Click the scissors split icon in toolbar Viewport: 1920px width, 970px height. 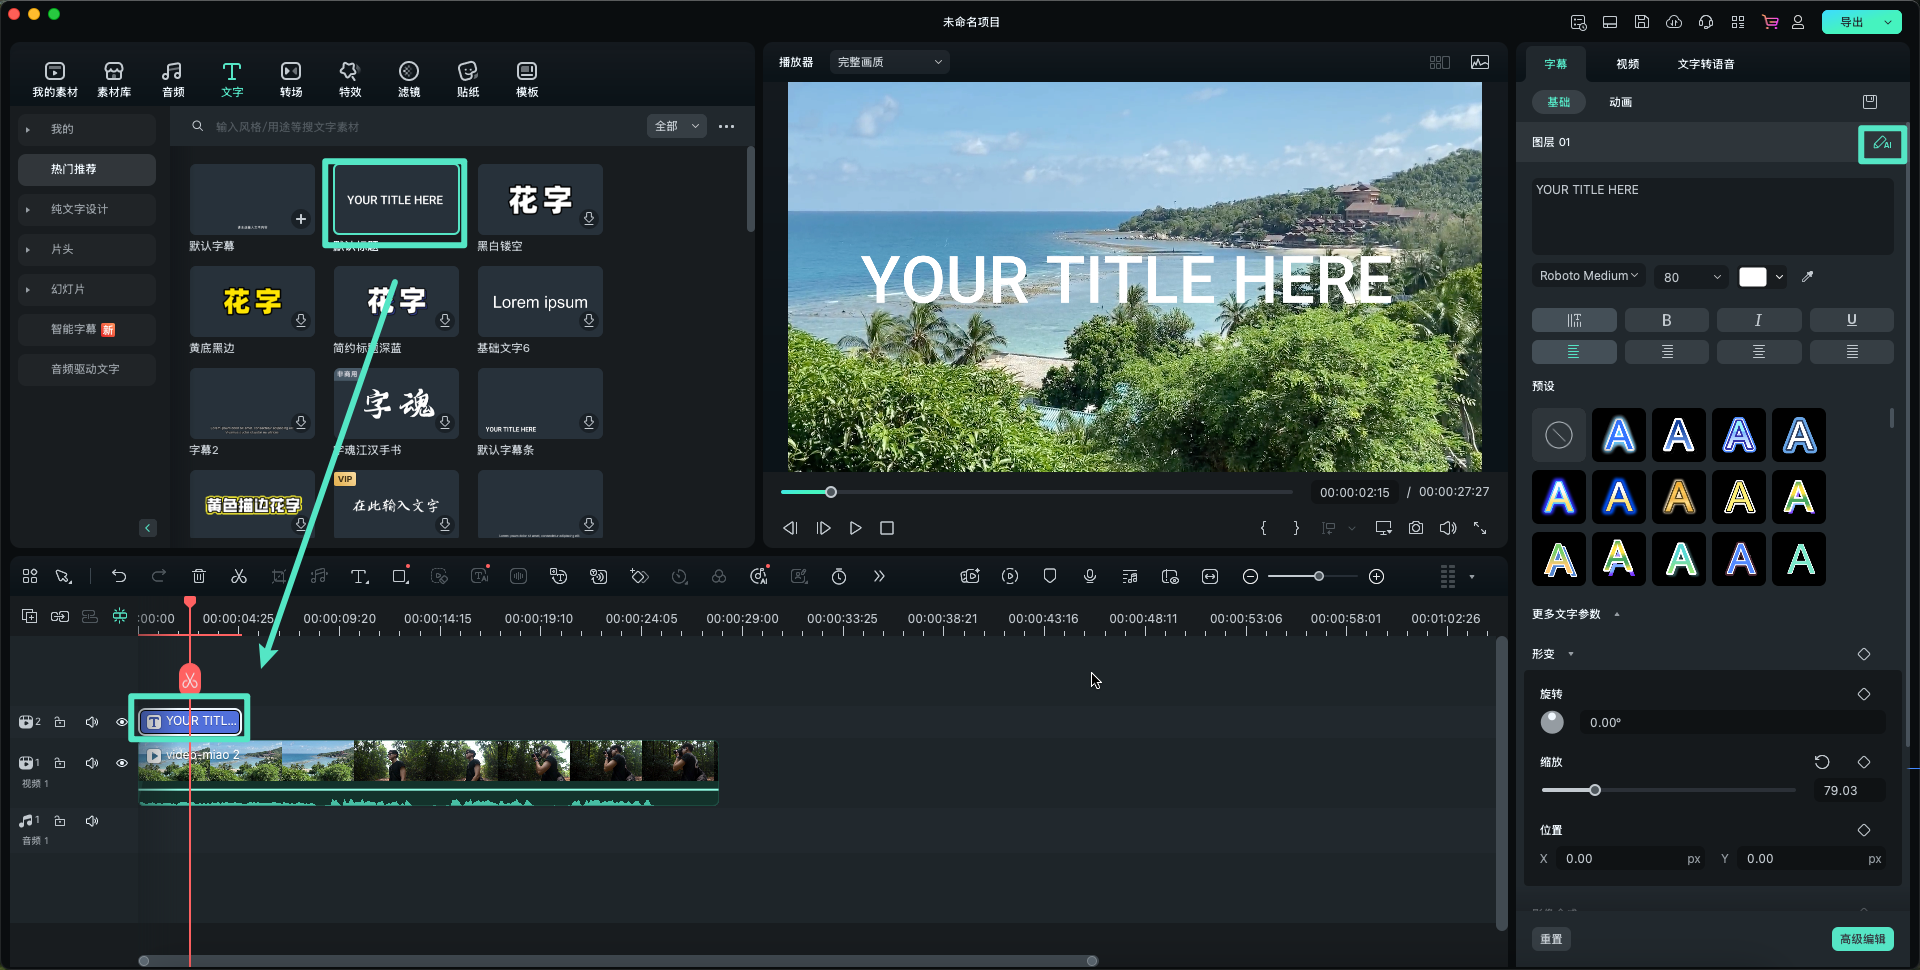click(x=238, y=576)
